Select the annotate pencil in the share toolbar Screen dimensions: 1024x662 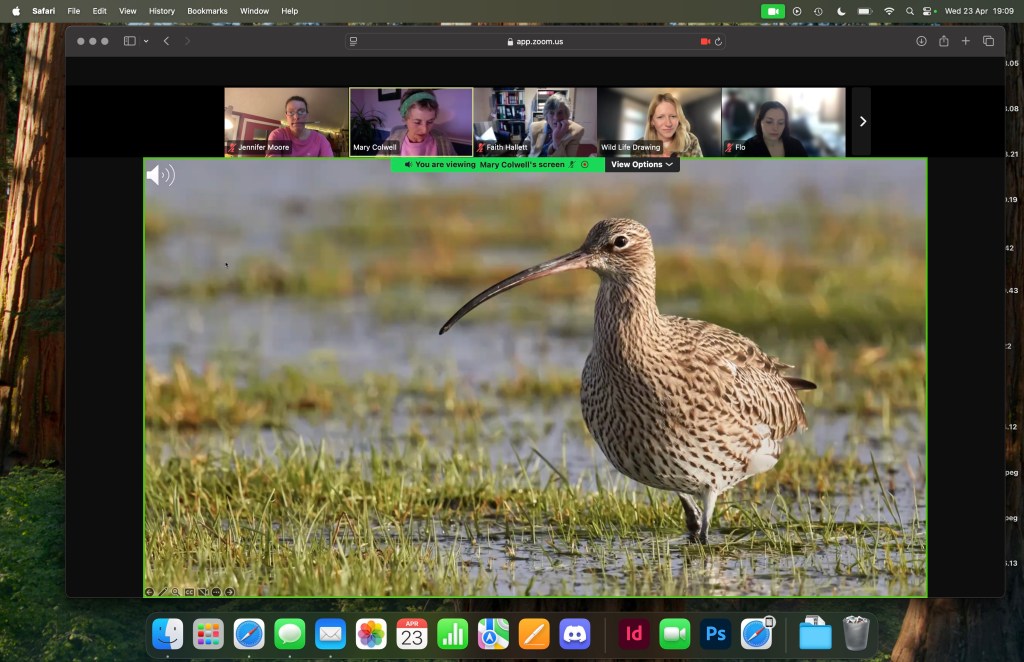(163, 591)
